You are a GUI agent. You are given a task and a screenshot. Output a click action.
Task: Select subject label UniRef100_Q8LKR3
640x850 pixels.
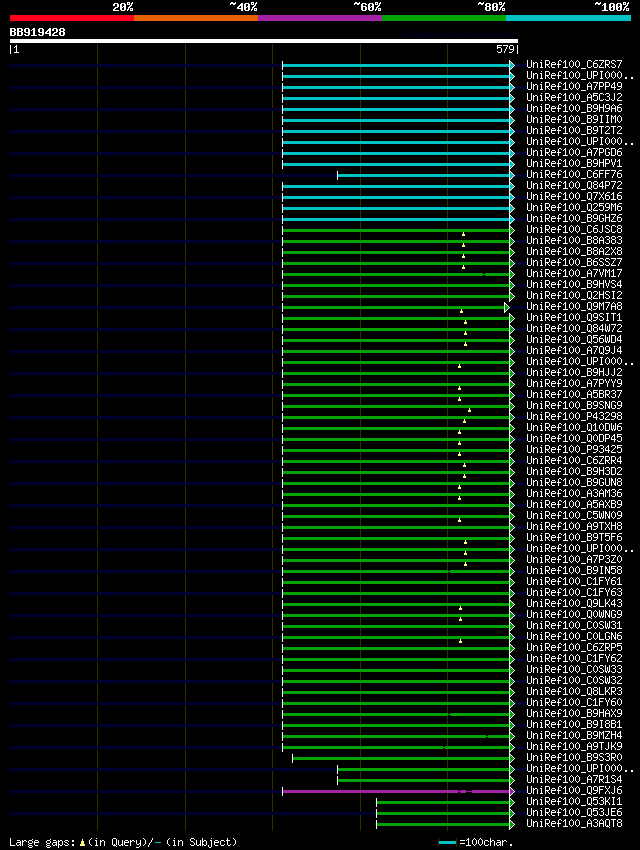574,691
